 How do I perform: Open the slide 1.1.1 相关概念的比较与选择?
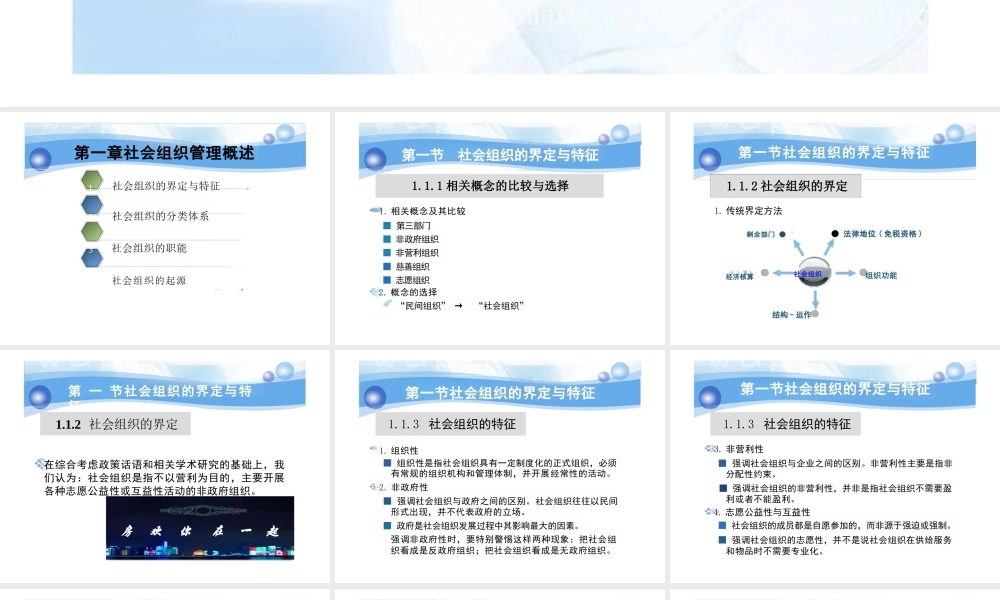499,228
